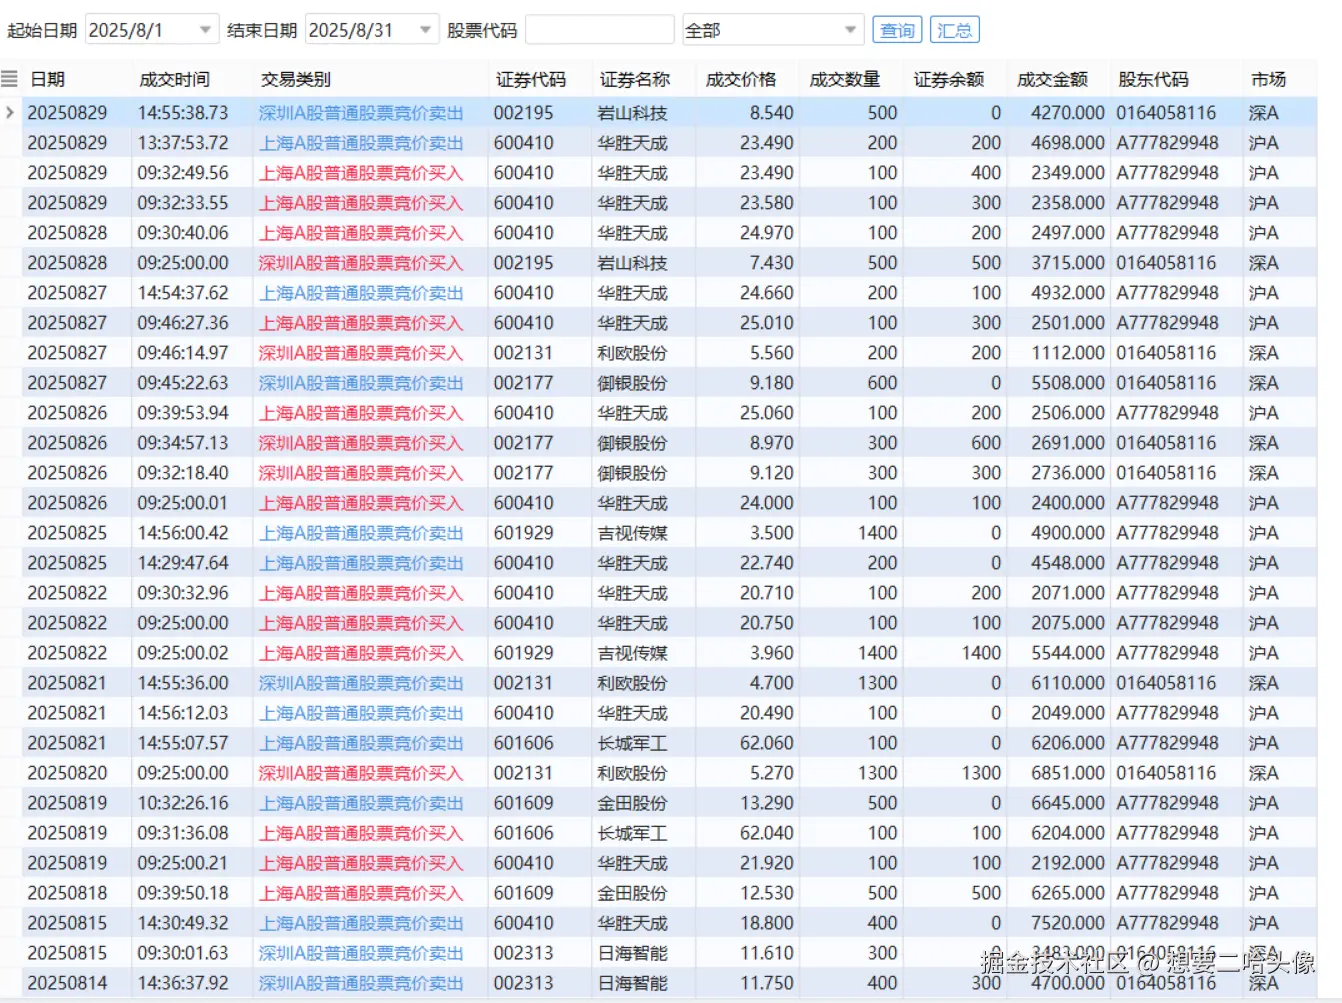Open the 结束日期 date dropdown

[x=425, y=30]
